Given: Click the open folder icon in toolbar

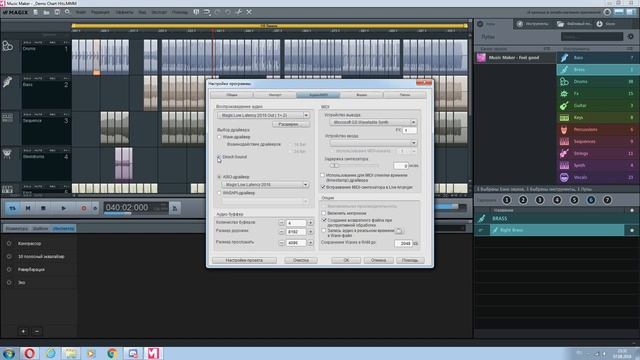Looking at the screenshot, I should pos(46,12).
